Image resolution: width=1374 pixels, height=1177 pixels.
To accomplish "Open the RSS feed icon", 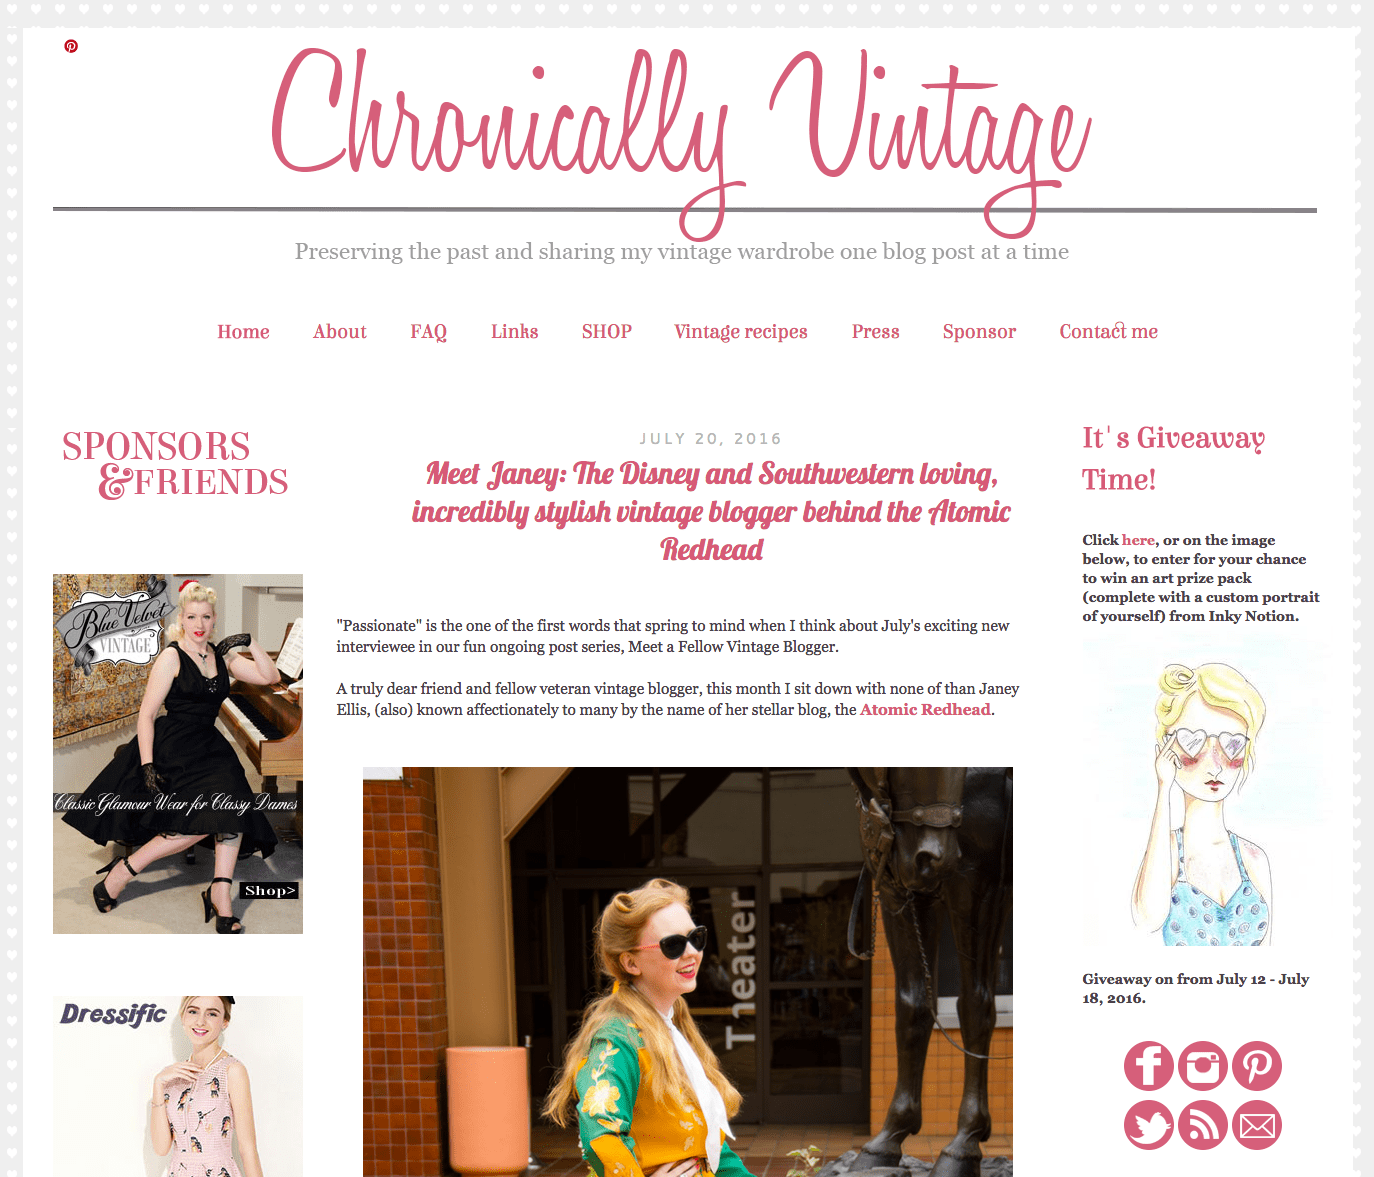I will click(x=1202, y=1125).
